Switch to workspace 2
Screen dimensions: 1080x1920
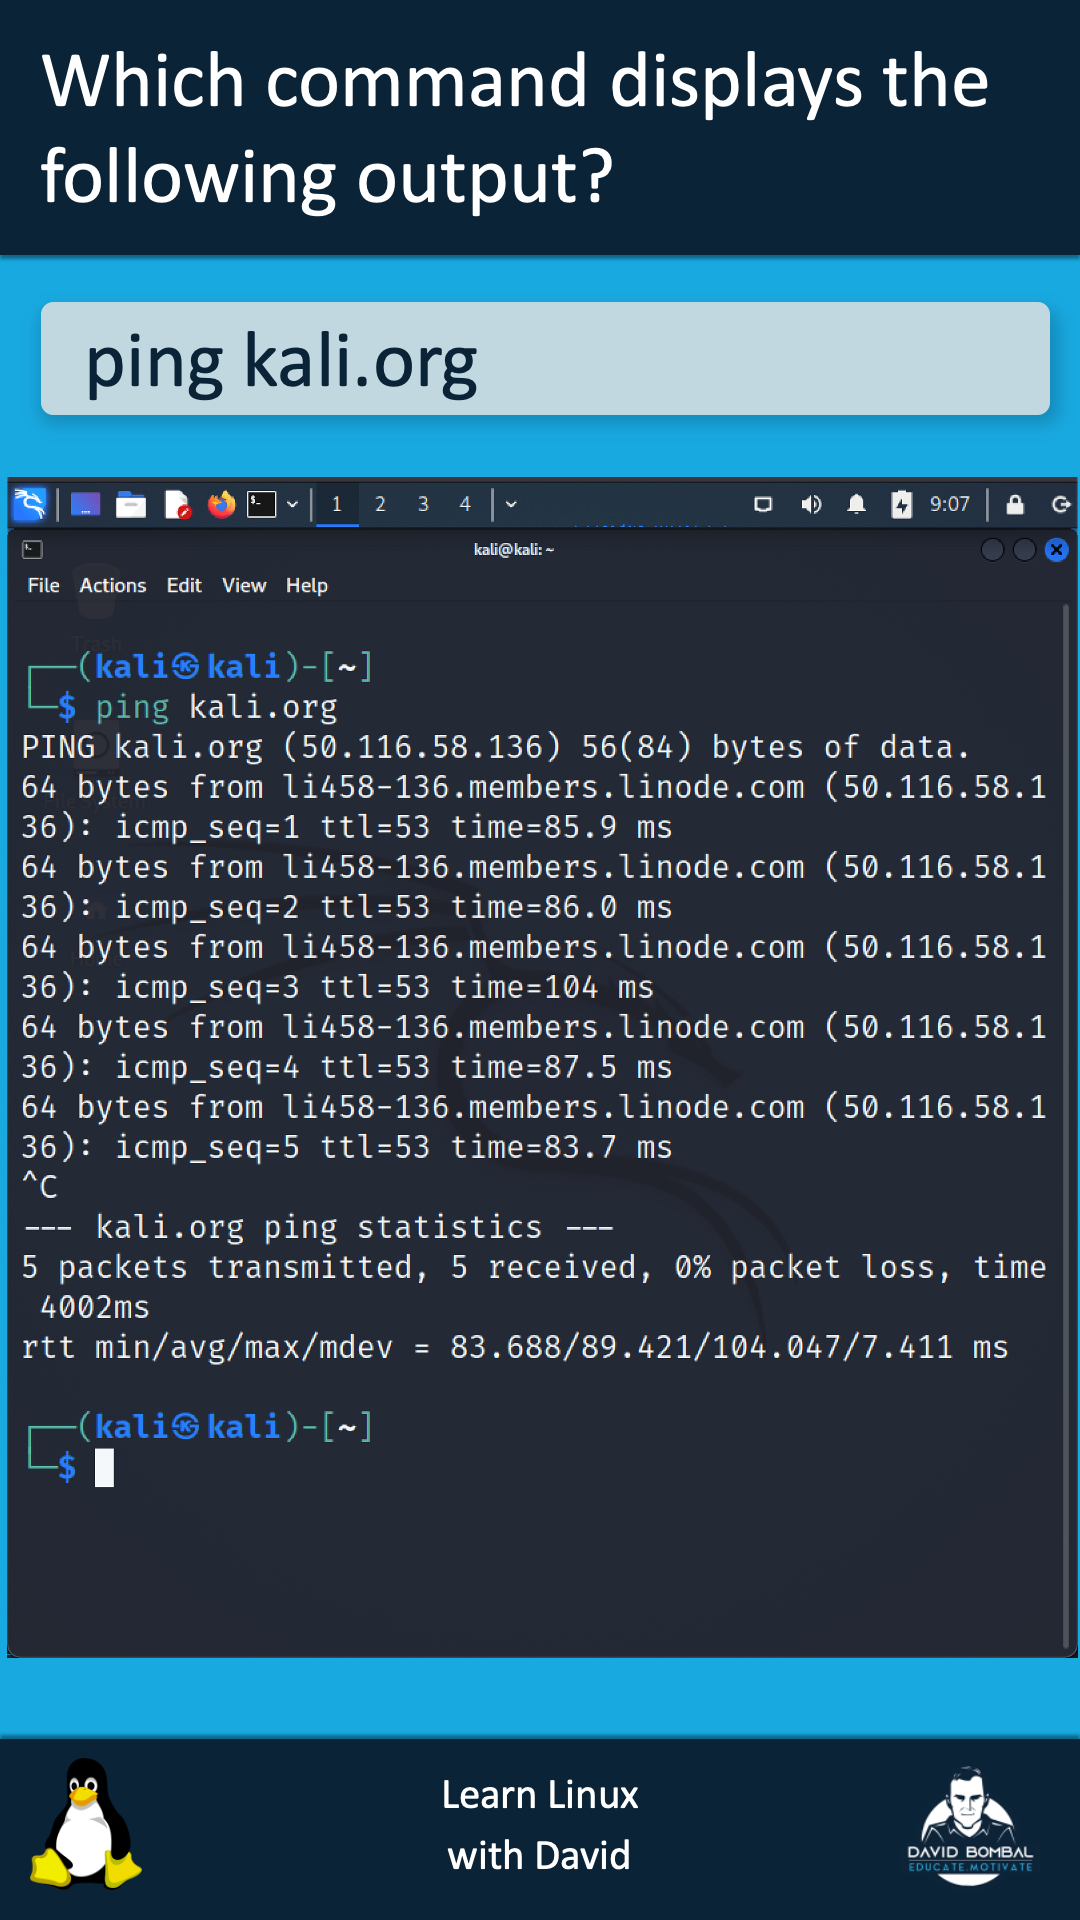(x=380, y=504)
